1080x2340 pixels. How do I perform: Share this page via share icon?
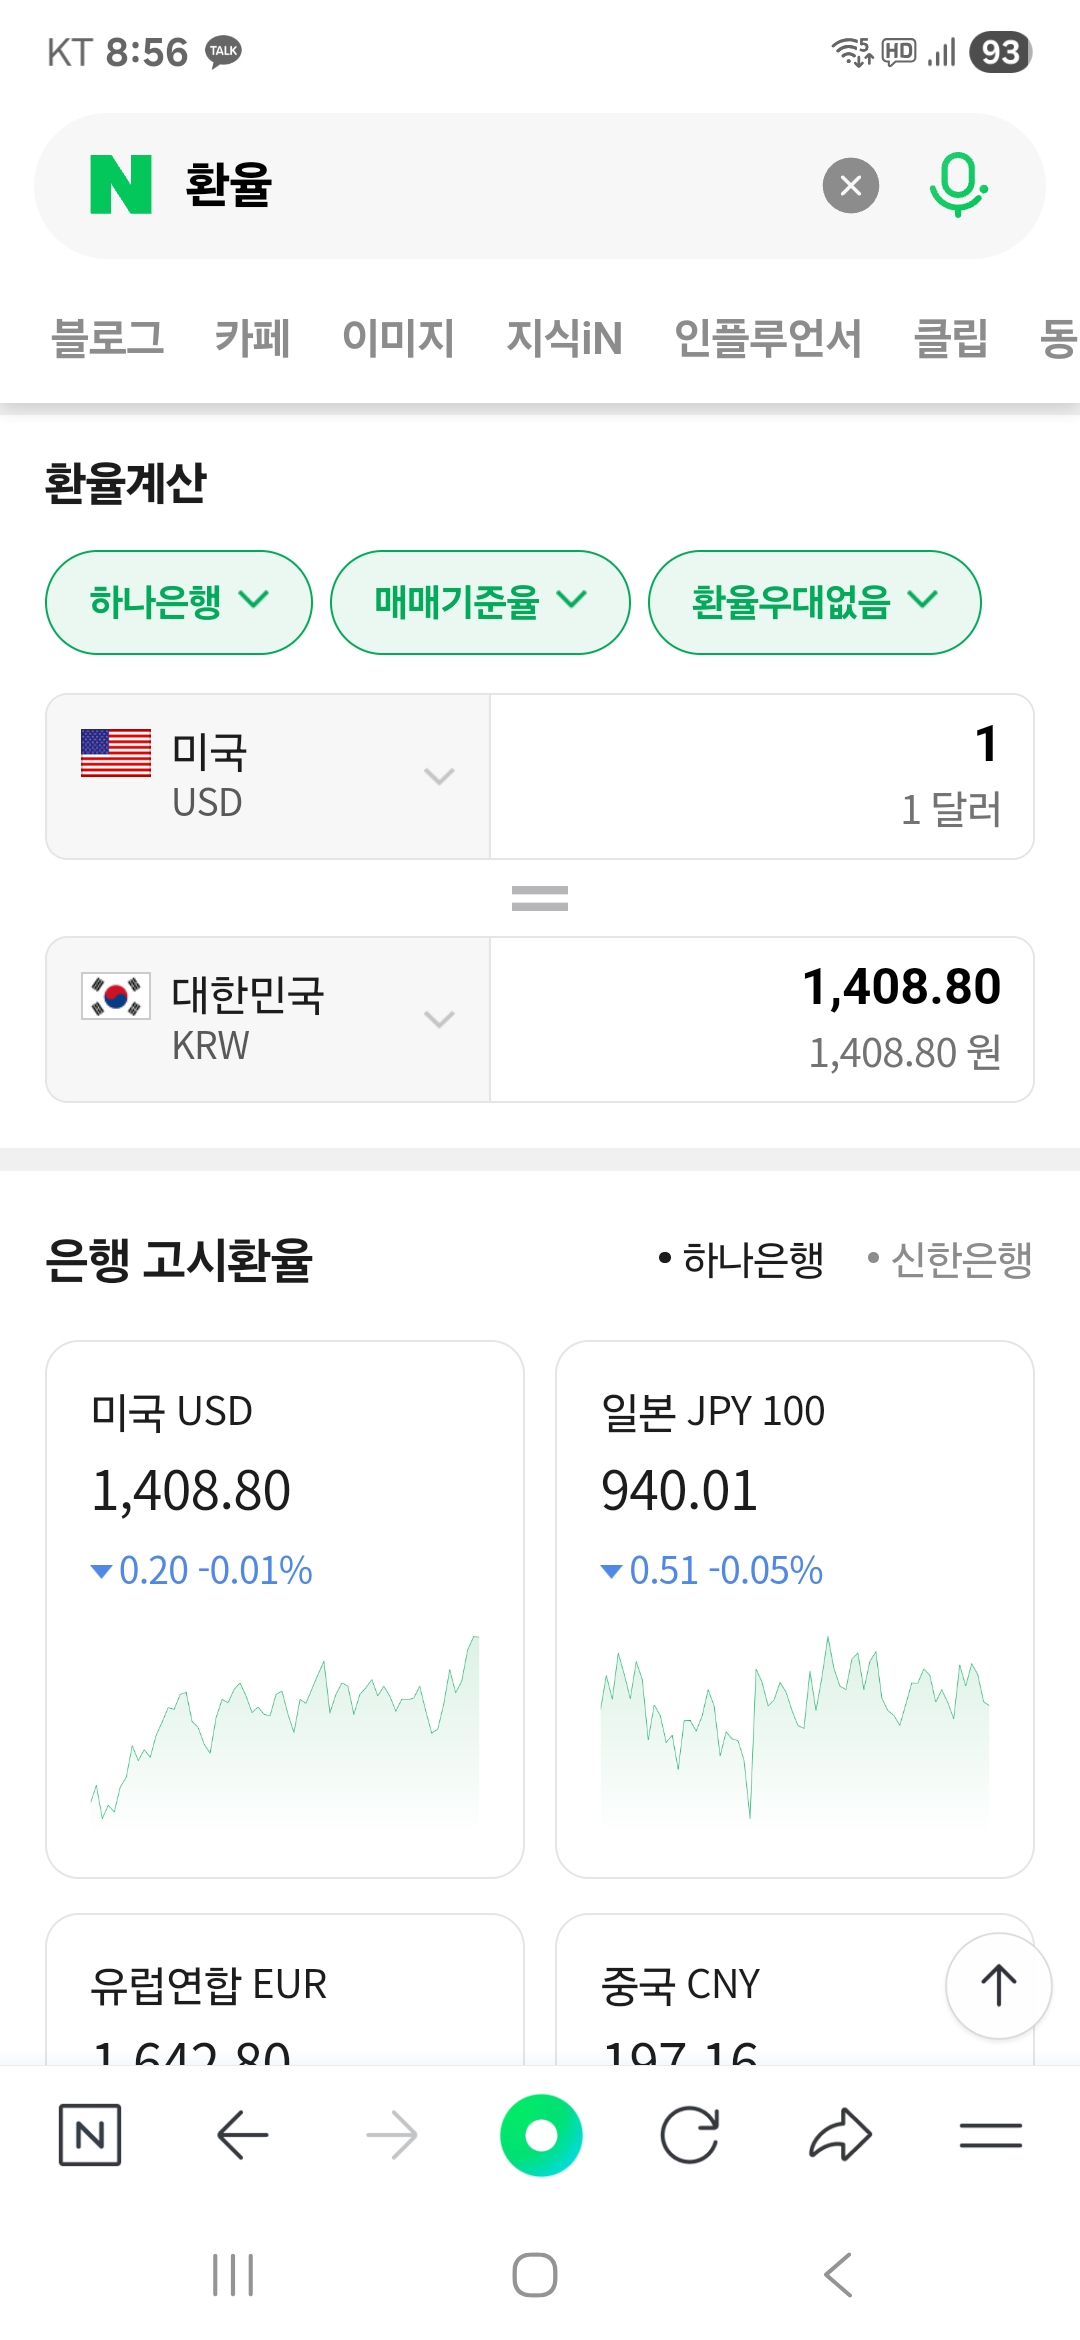(x=840, y=2135)
